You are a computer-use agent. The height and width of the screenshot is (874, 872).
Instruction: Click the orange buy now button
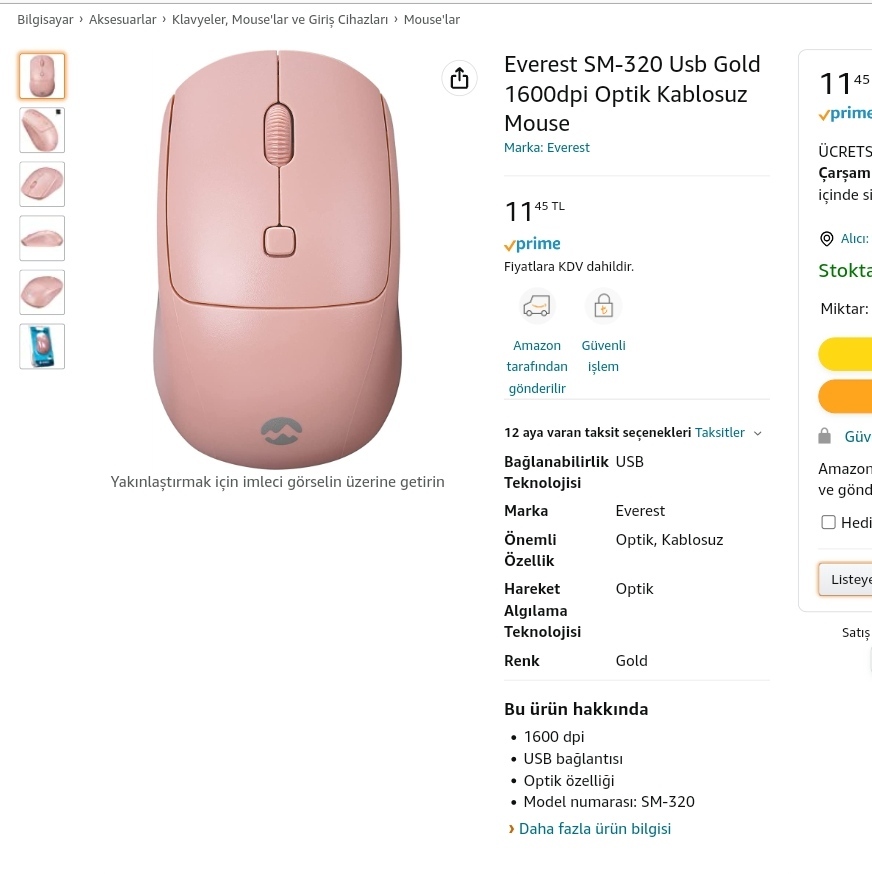(845, 396)
